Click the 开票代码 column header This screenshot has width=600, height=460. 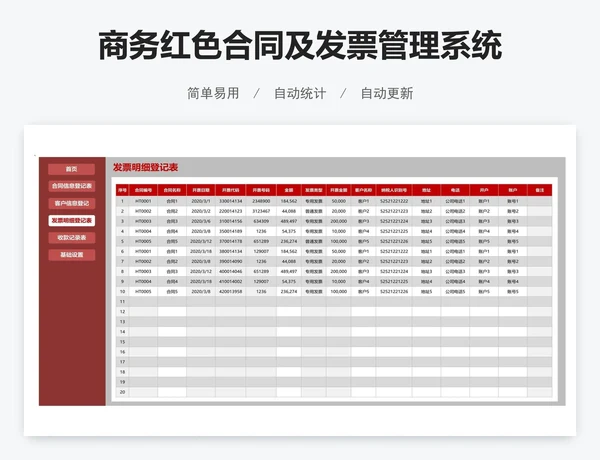tap(230, 190)
